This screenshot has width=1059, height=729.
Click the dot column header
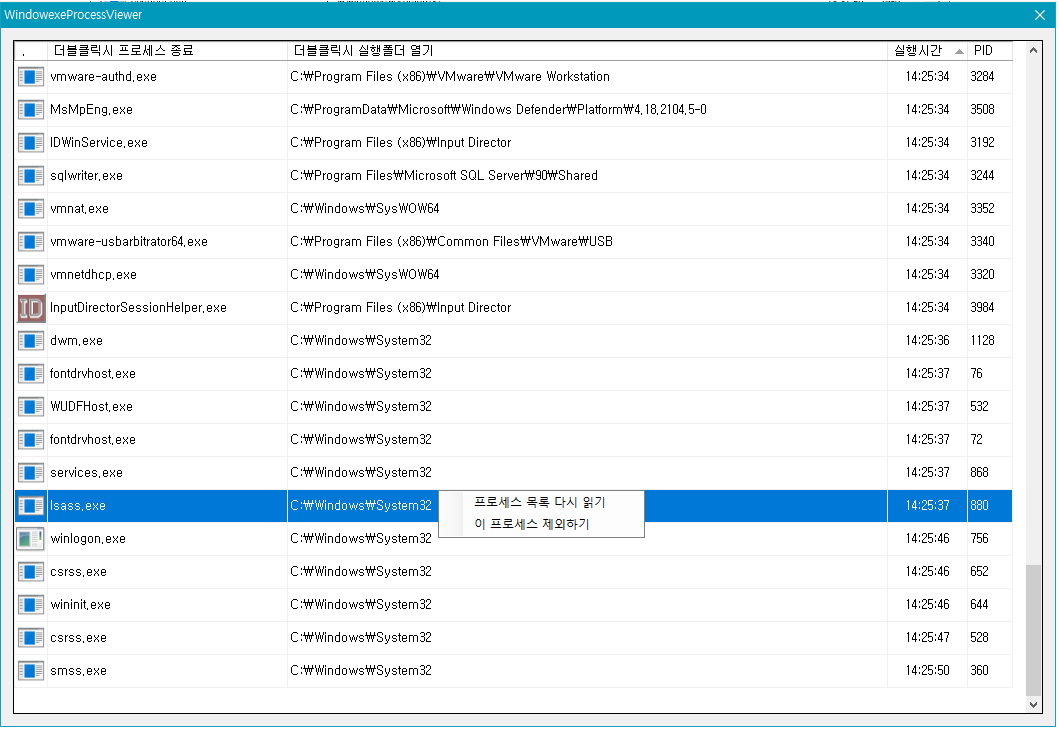[x=31, y=51]
